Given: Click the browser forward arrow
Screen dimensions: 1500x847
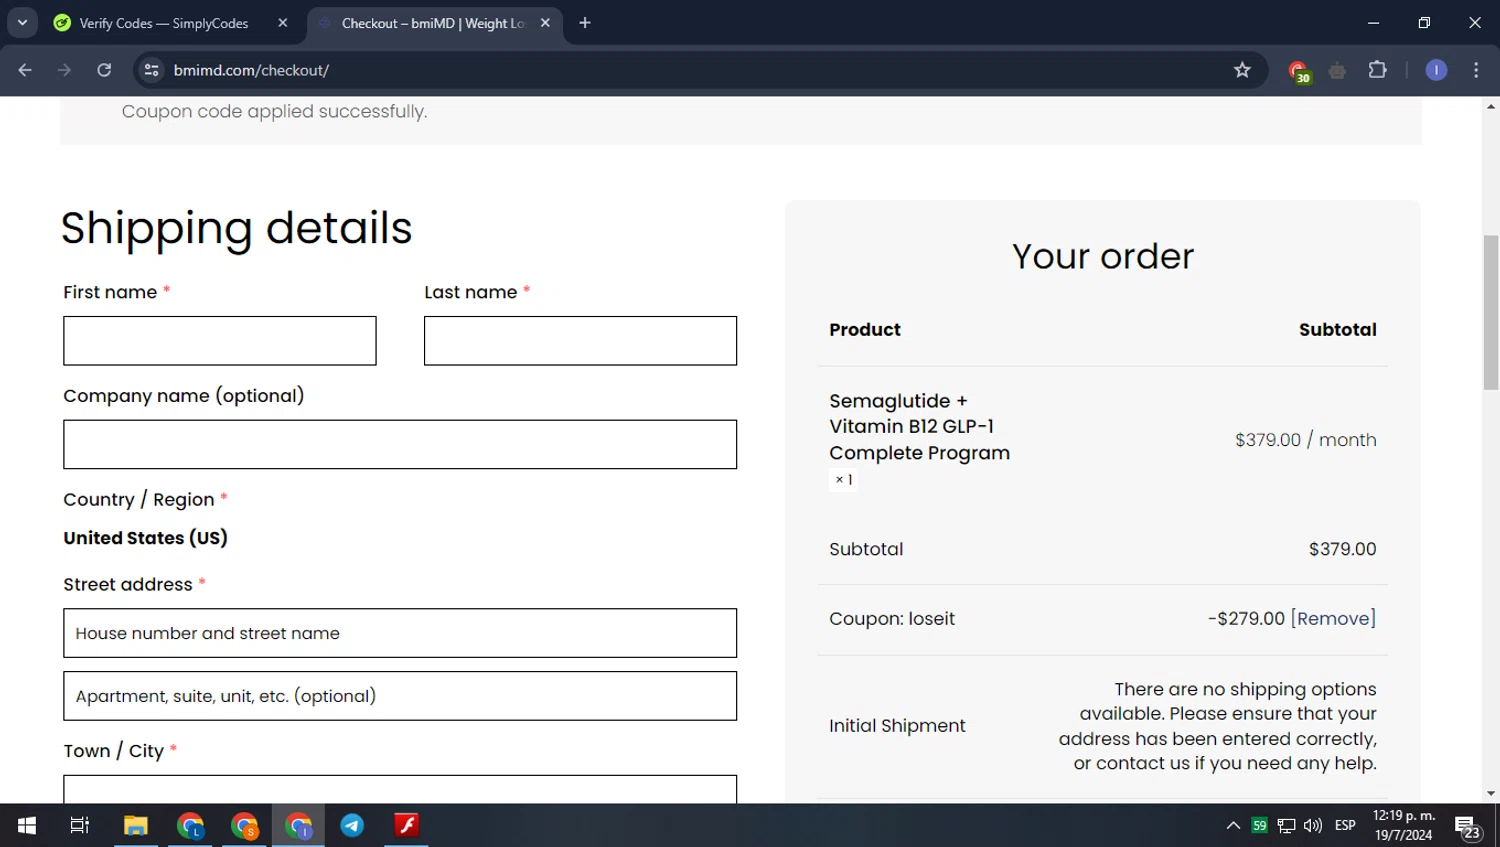Looking at the screenshot, I should (x=64, y=70).
